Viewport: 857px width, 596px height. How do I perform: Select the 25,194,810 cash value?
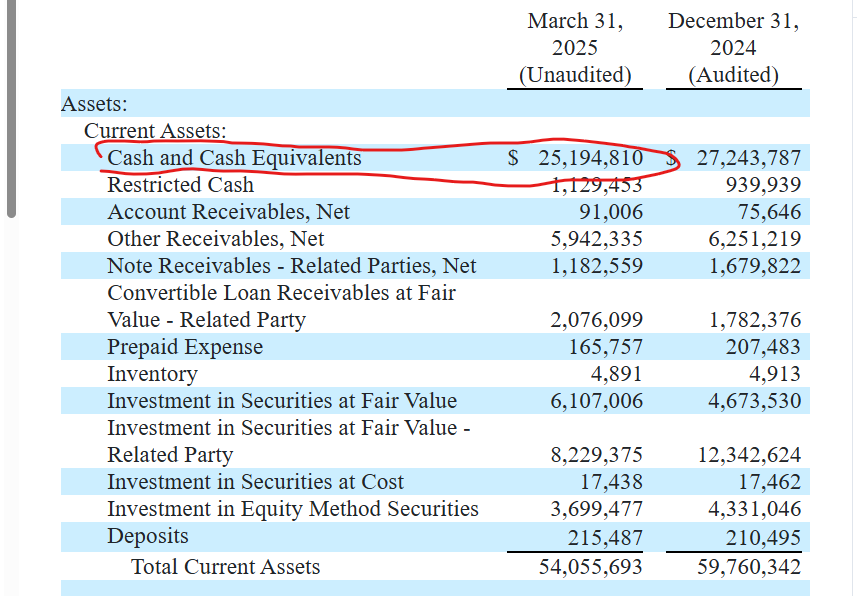(x=590, y=158)
